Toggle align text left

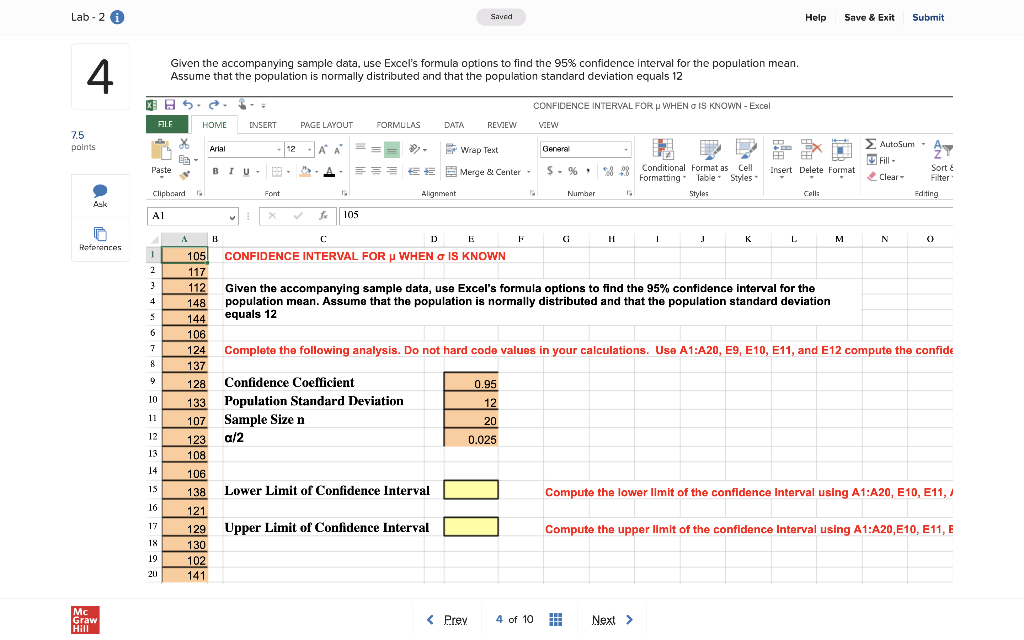pos(360,171)
